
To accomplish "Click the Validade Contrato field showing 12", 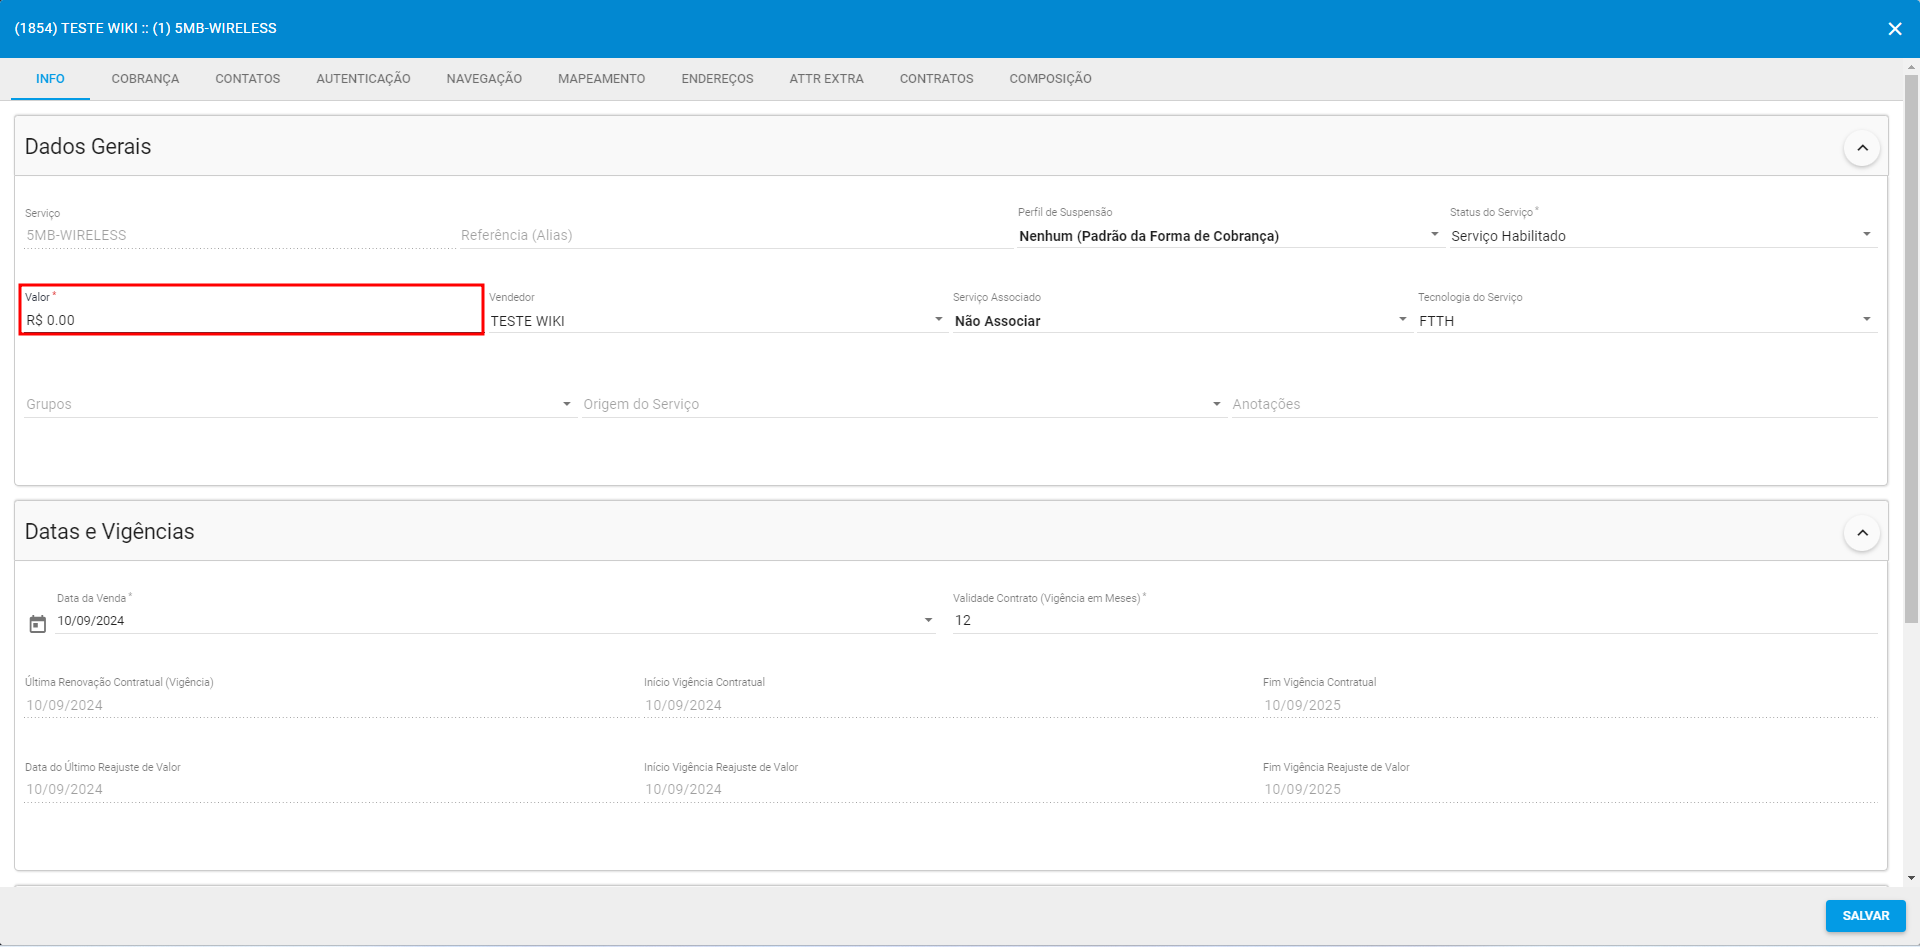I will (x=1415, y=621).
